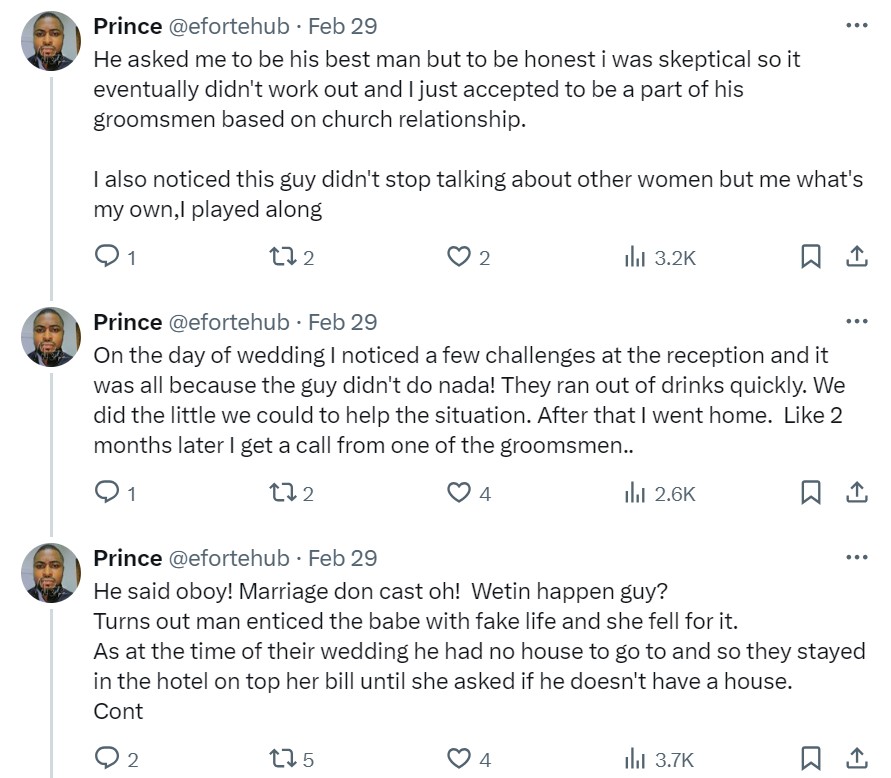Screen dimensions: 891x778
Task: Reply to the best man tweet
Action: pos(107,257)
